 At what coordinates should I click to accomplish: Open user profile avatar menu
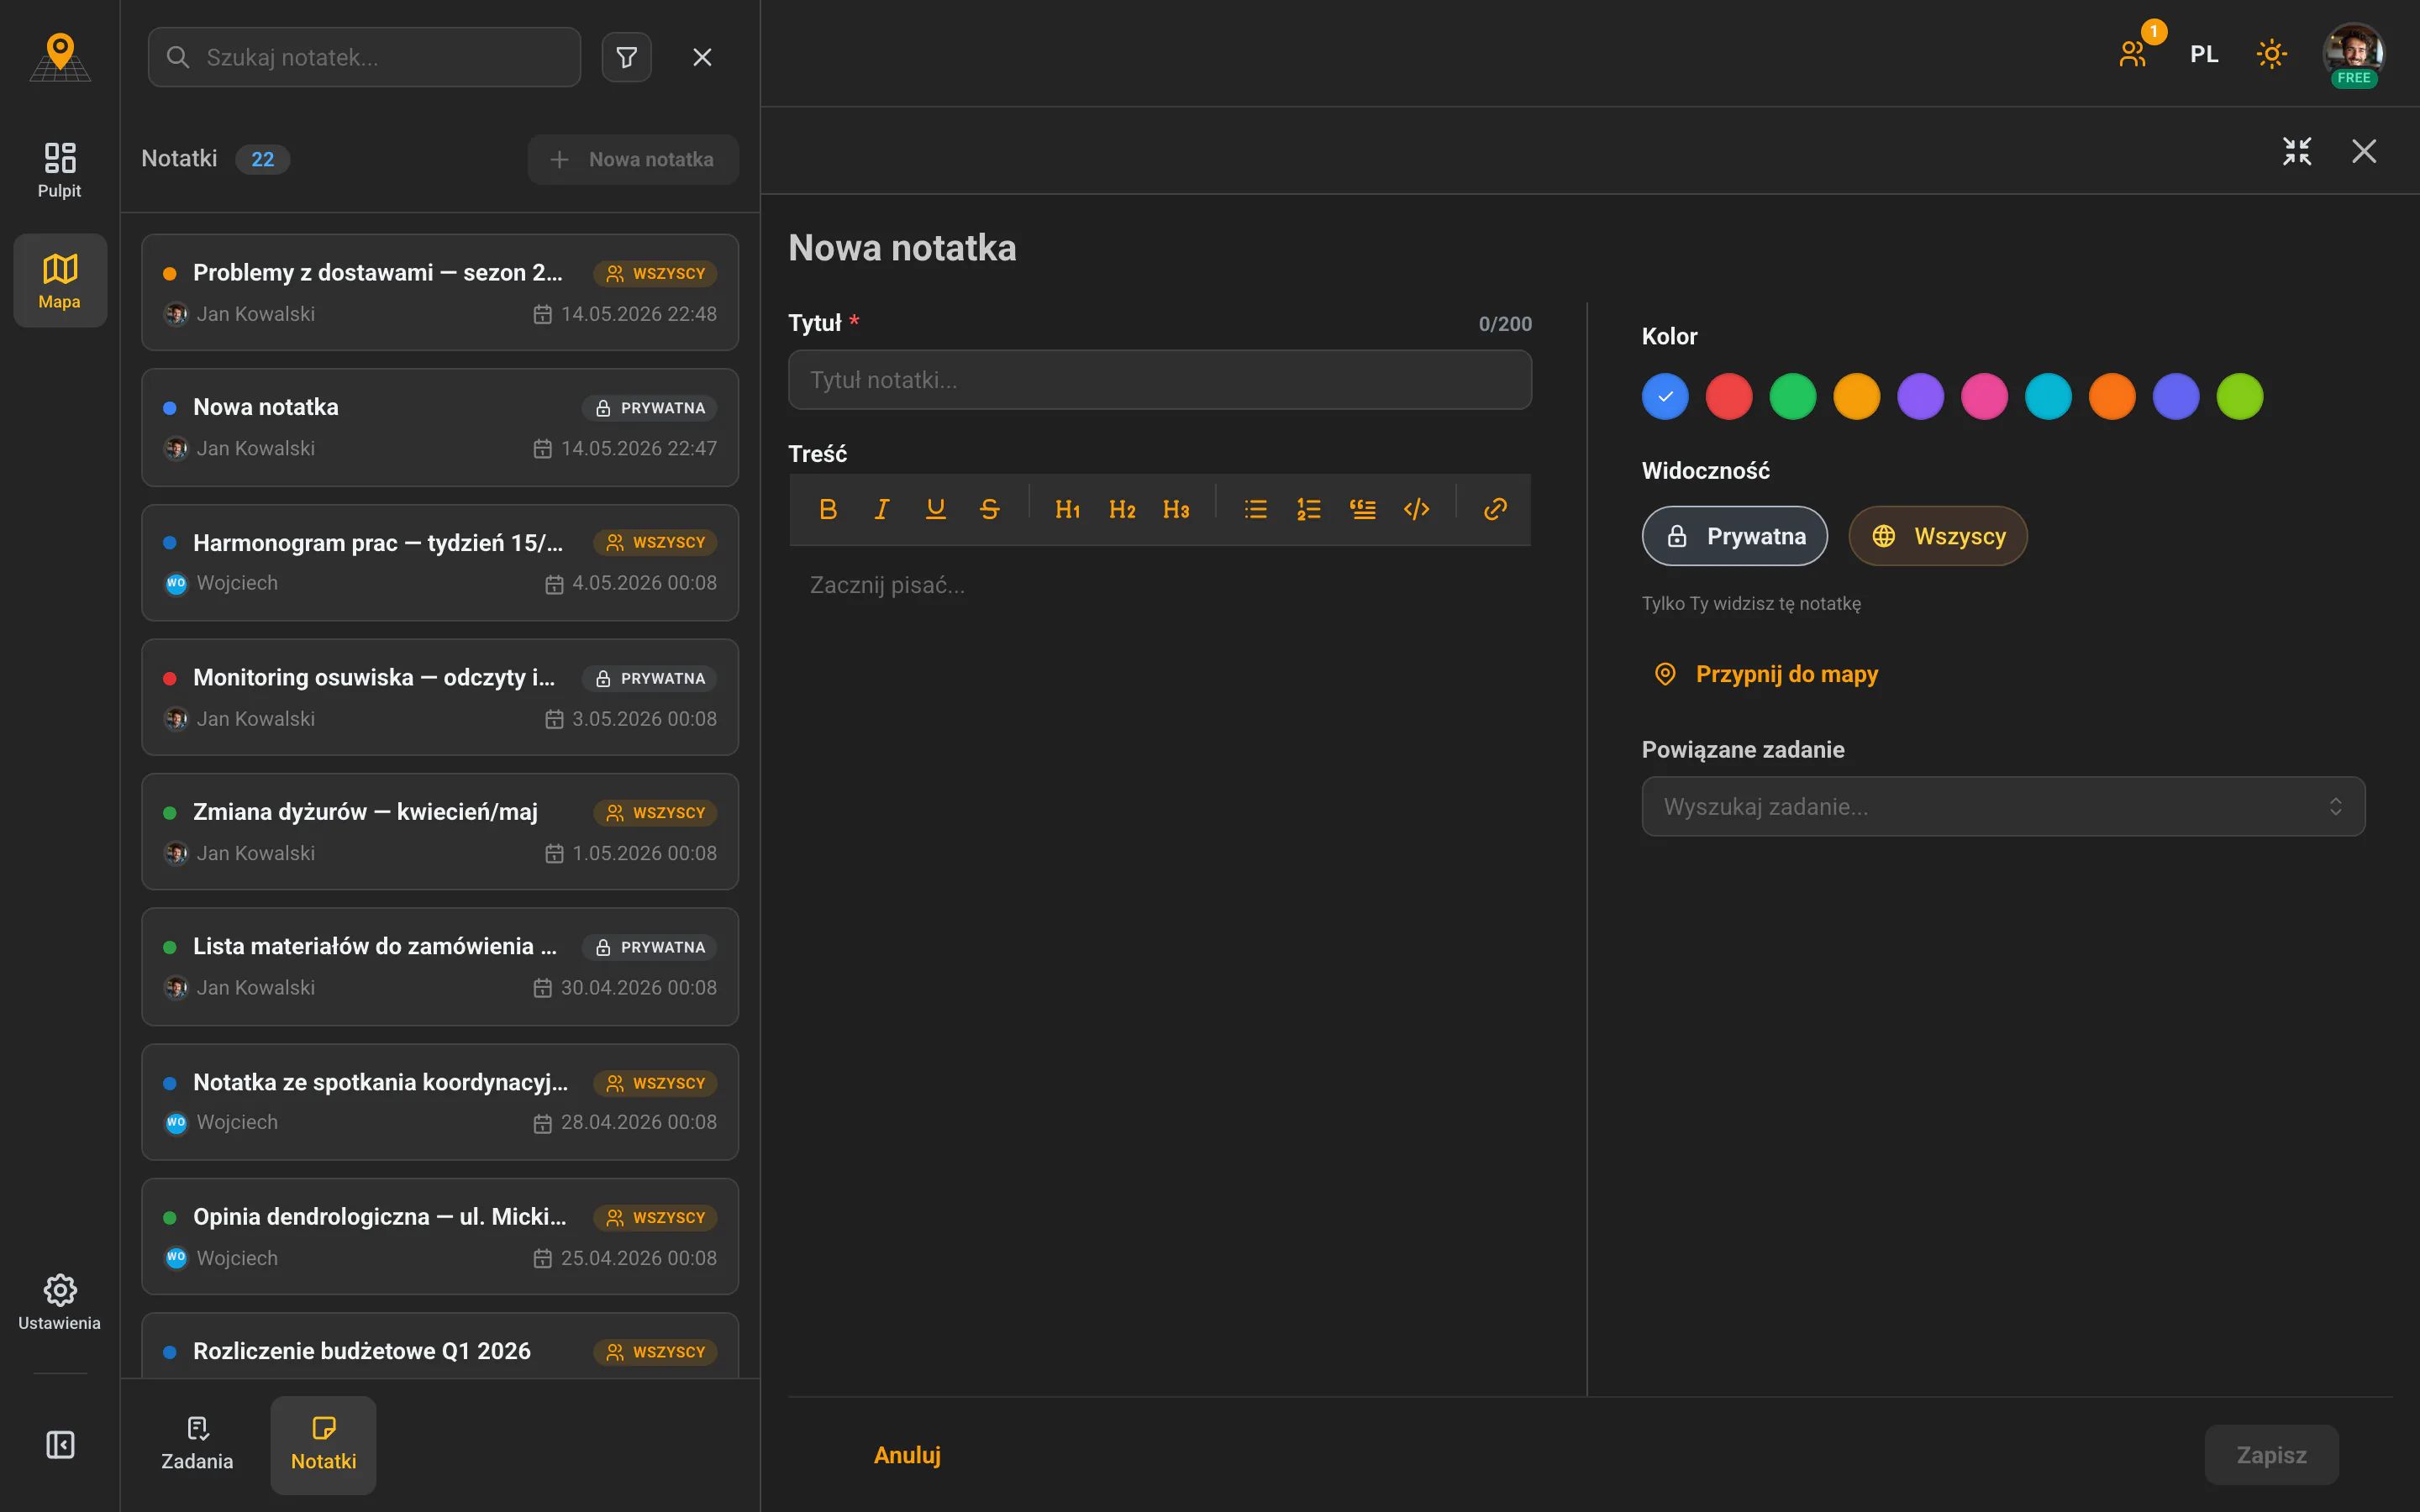click(2354, 54)
